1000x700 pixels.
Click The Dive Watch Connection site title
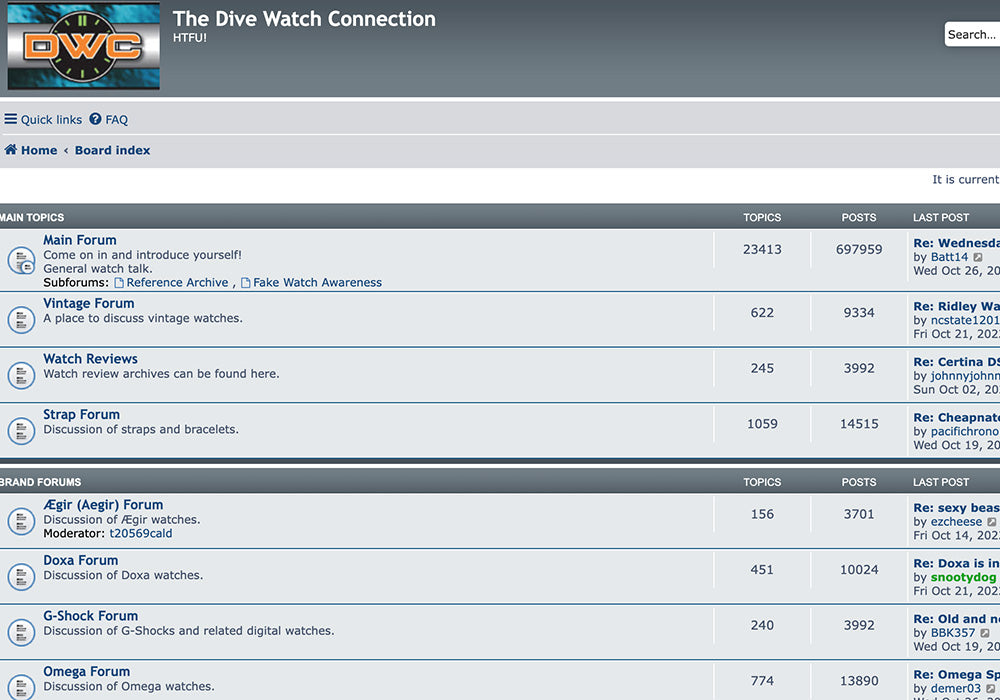click(304, 18)
